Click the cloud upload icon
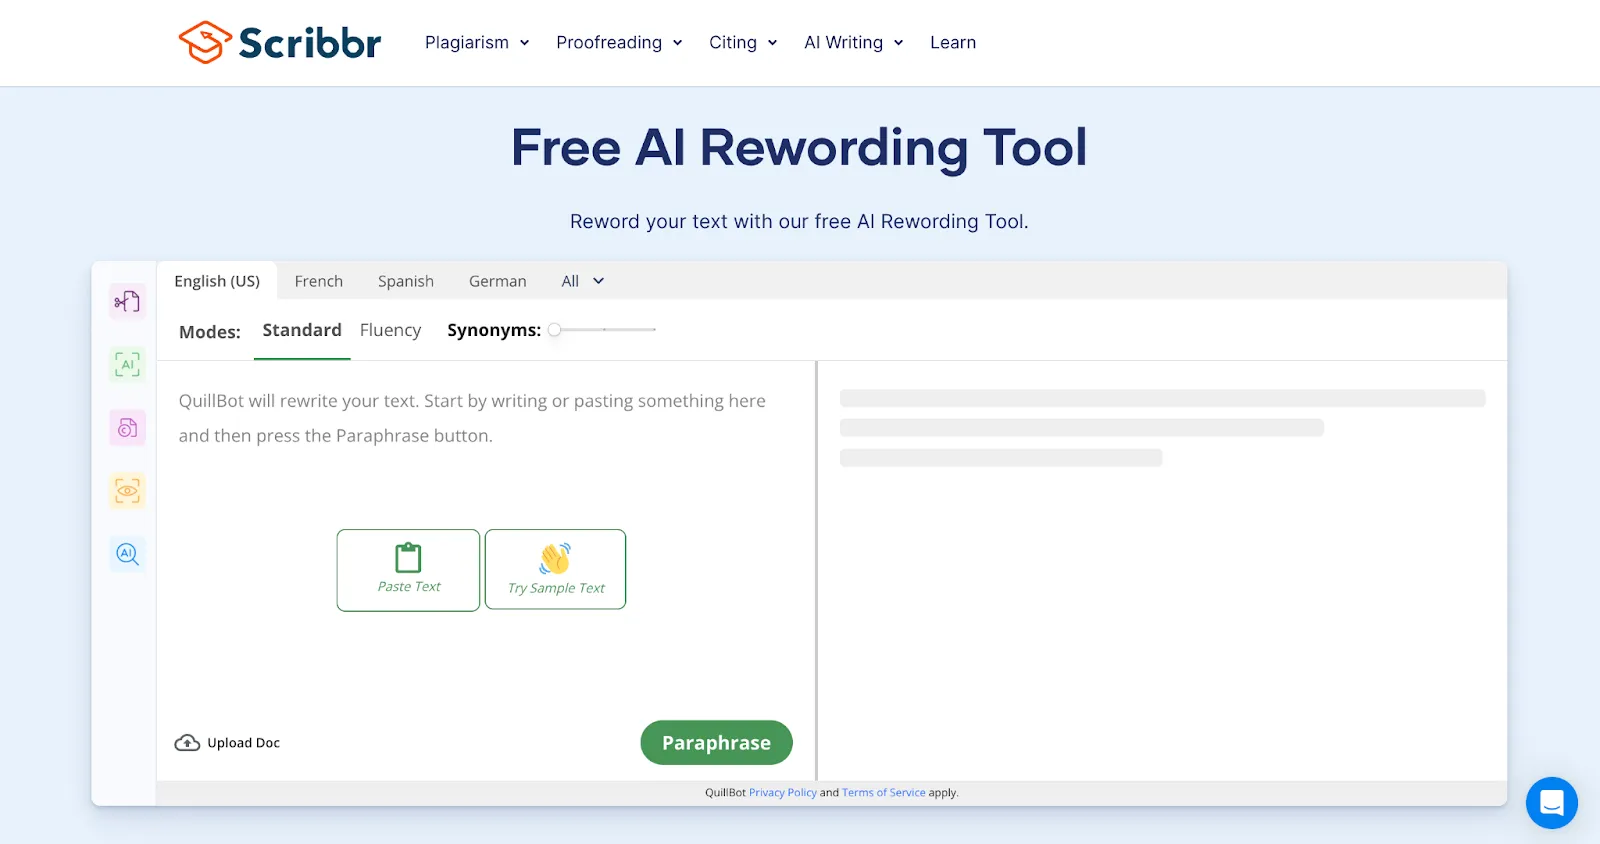Viewport: 1600px width, 844px height. [187, 743]
